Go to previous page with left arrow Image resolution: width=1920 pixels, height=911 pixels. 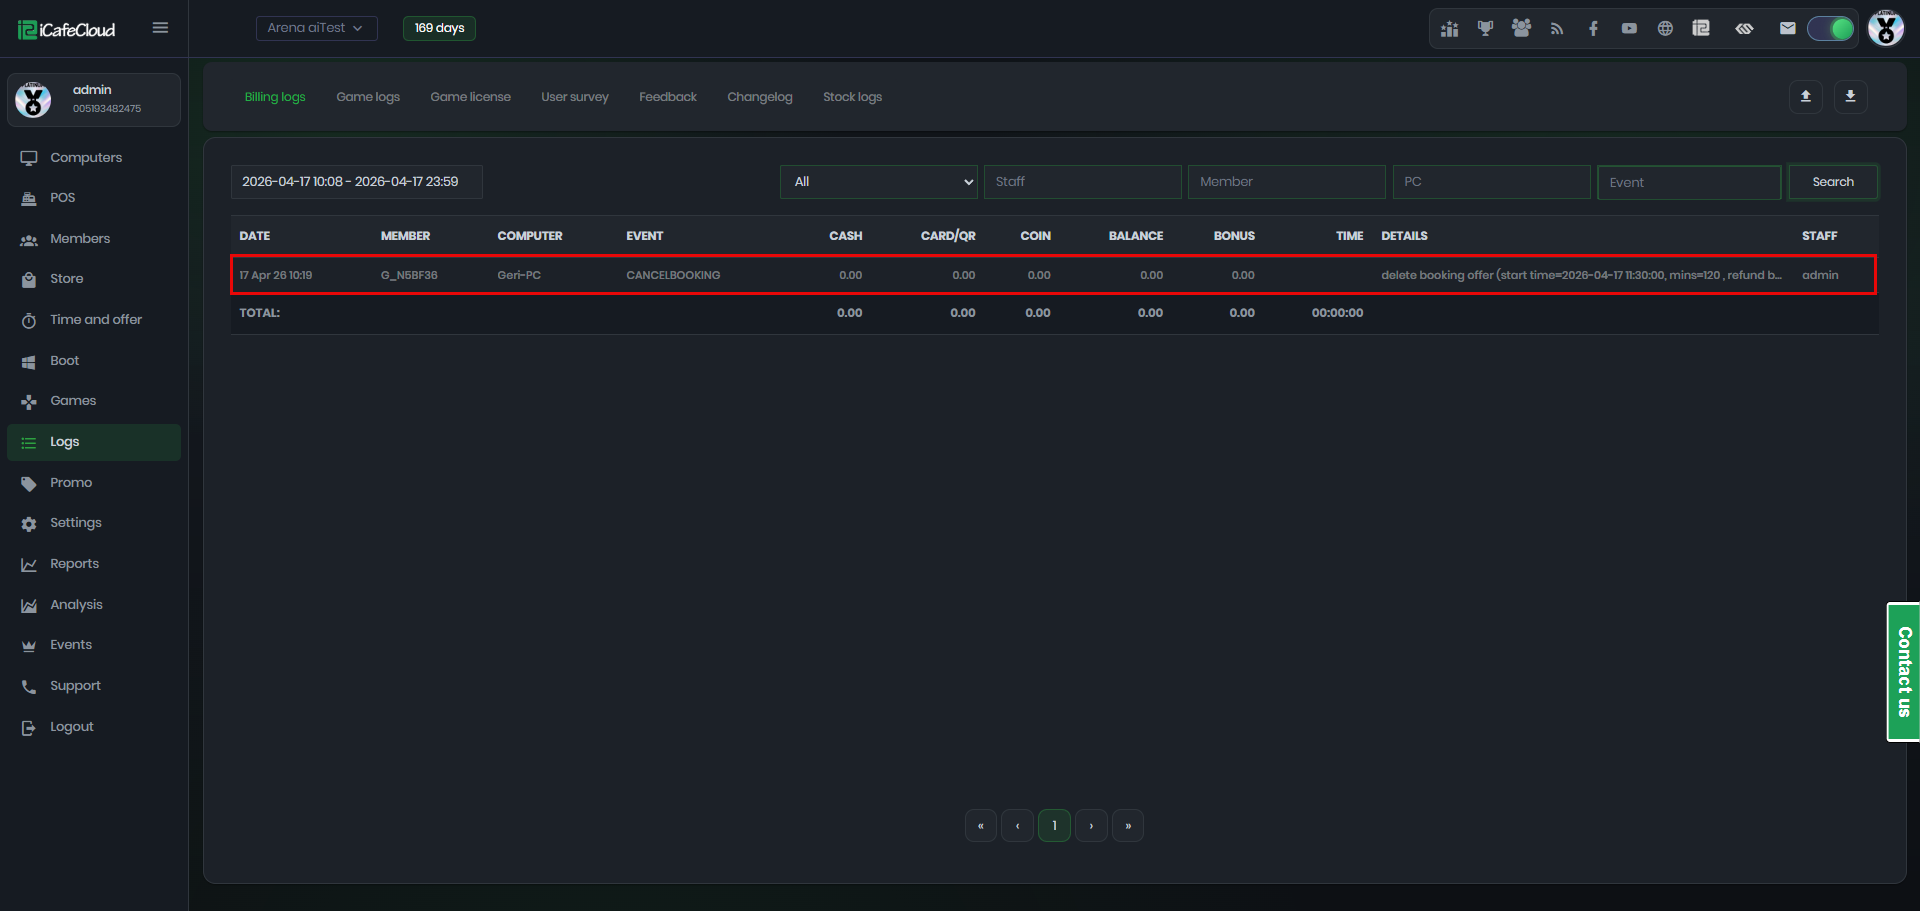click(1017, 826)
